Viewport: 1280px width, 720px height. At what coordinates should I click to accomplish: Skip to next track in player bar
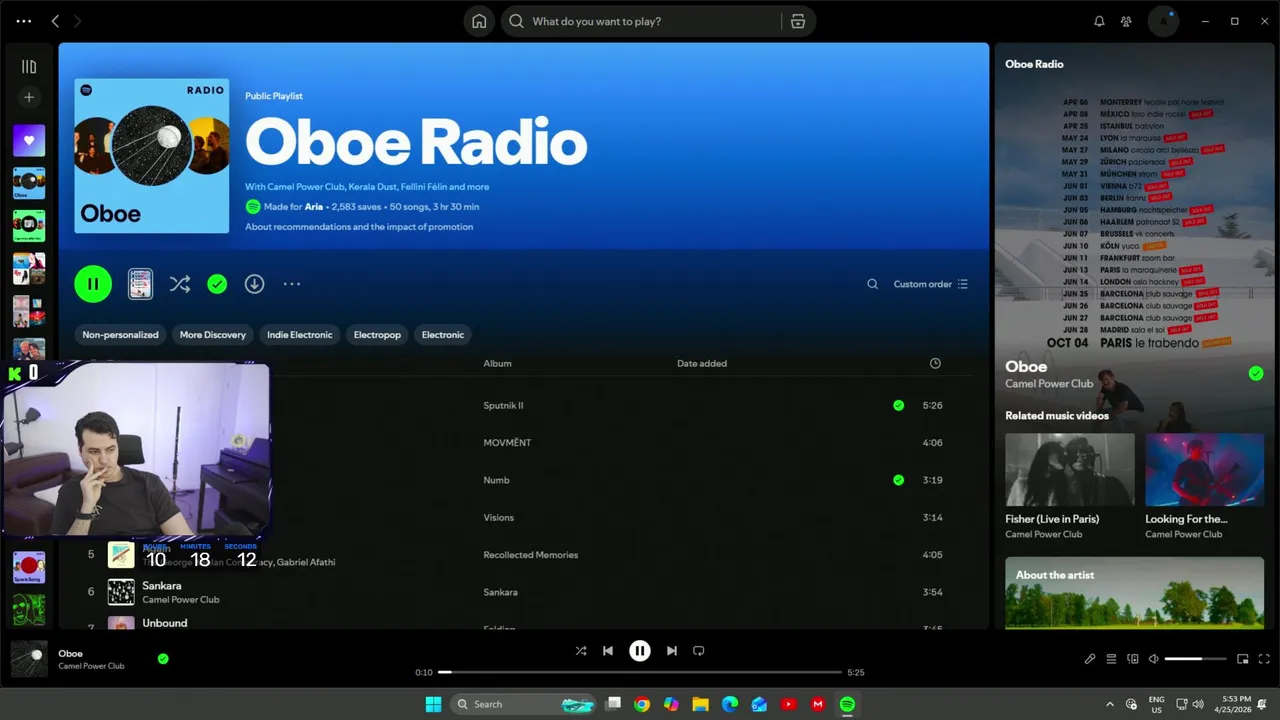[x=672, y=651]
